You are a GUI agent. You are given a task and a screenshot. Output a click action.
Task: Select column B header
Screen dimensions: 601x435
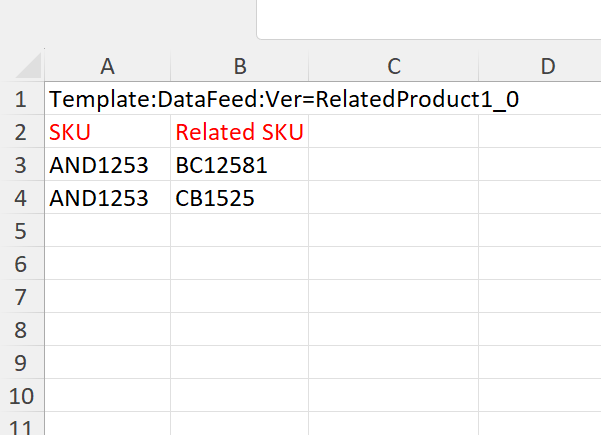tap(240, 66)
